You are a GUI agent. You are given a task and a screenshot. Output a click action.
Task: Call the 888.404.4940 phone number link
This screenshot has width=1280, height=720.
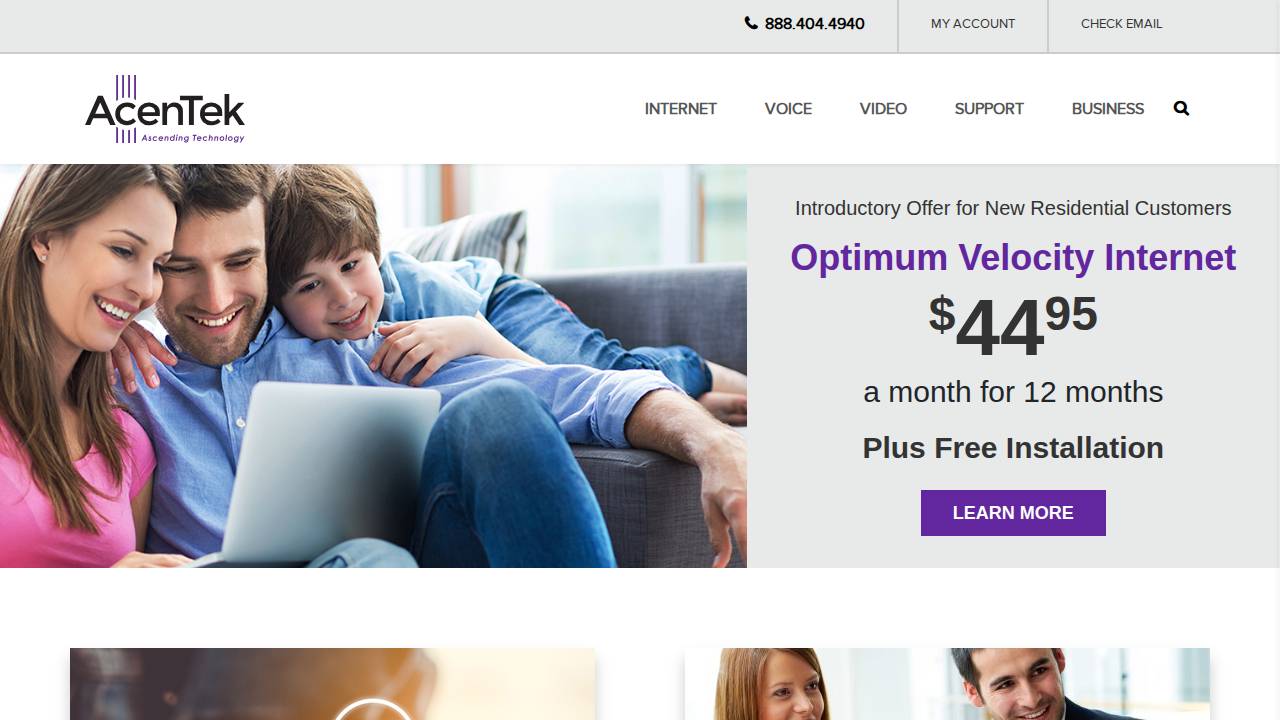814,23
